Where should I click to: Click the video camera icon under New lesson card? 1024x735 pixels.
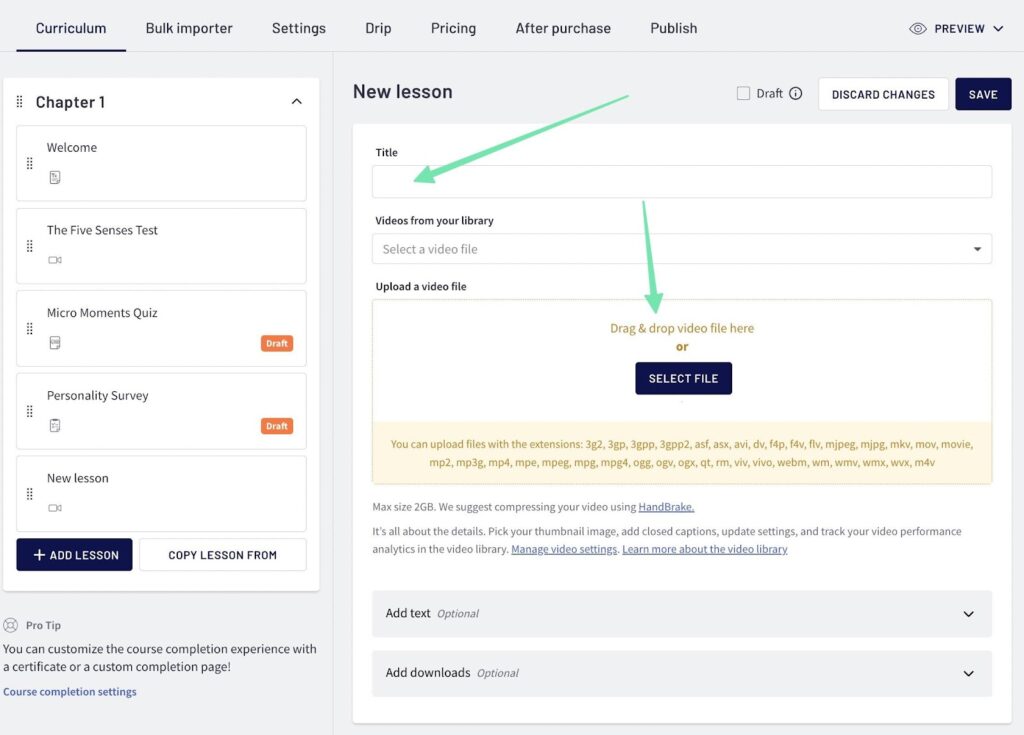55,508
